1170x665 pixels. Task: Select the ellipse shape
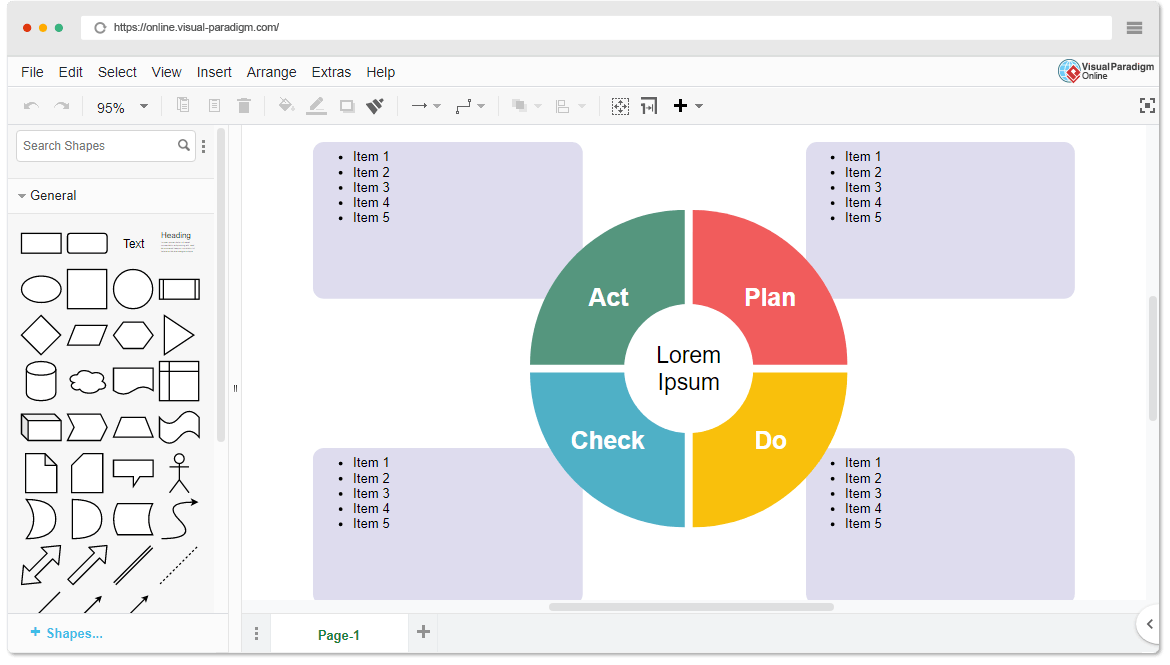pyautogui.click(x=41, y=289)
